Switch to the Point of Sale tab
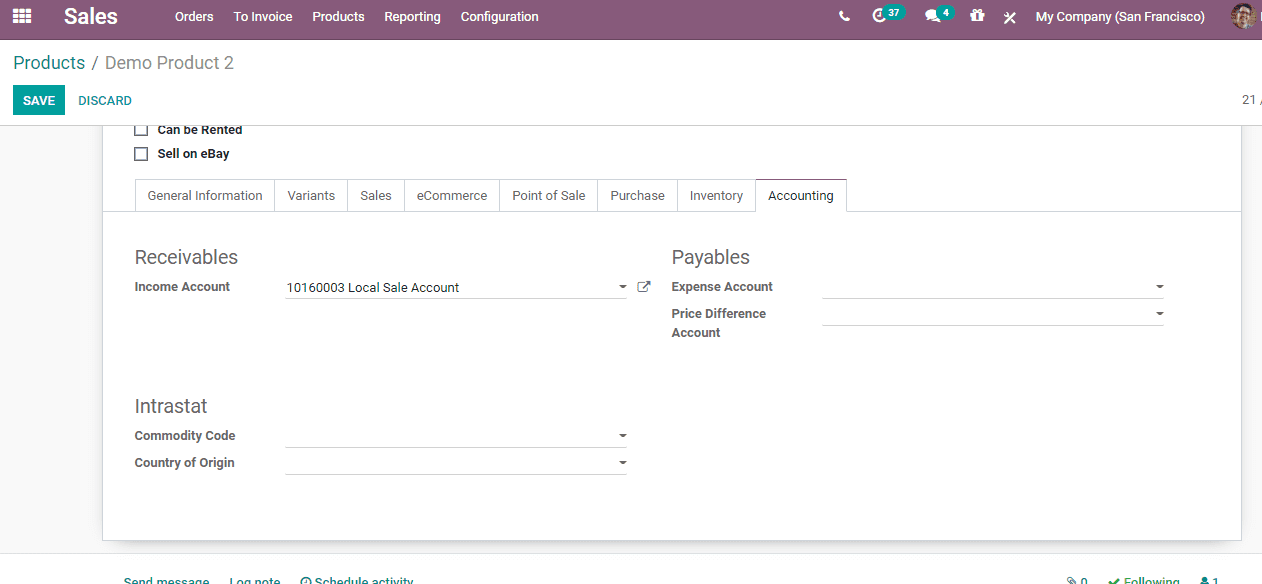The width and height of the screenshot is (1262, 584). (549, 196)
